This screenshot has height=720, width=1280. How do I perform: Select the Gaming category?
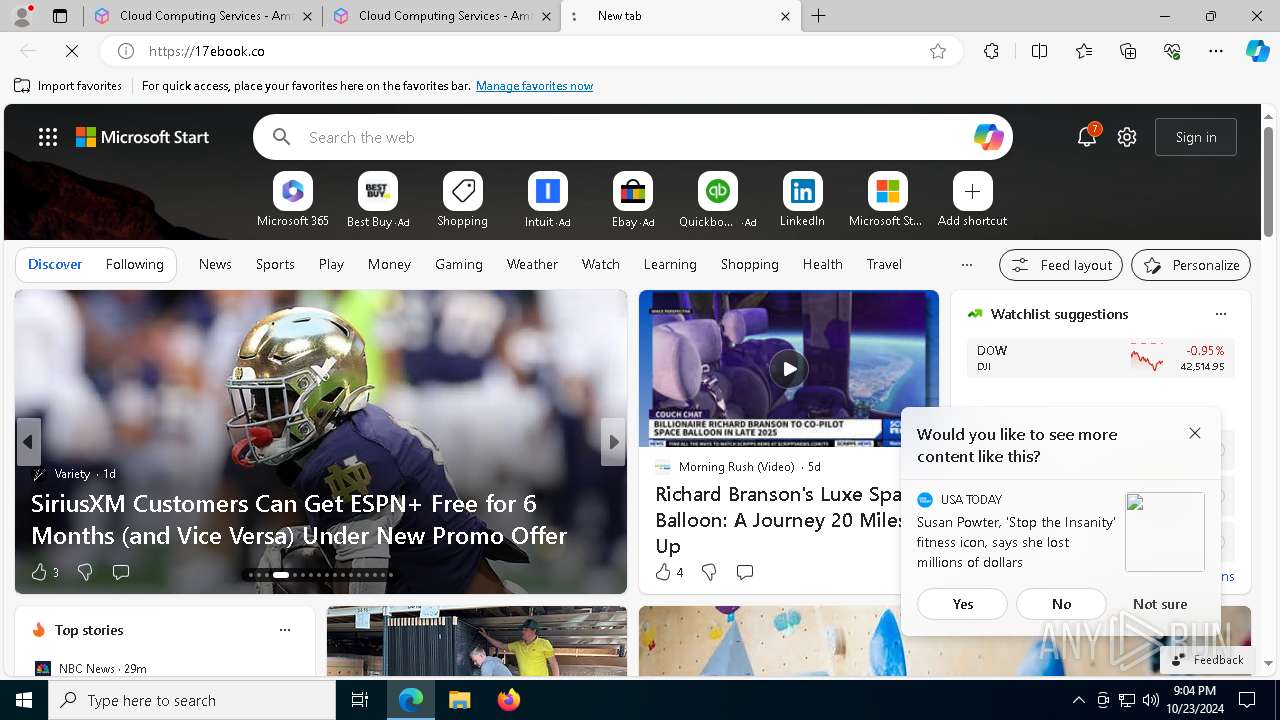(459, 264)
